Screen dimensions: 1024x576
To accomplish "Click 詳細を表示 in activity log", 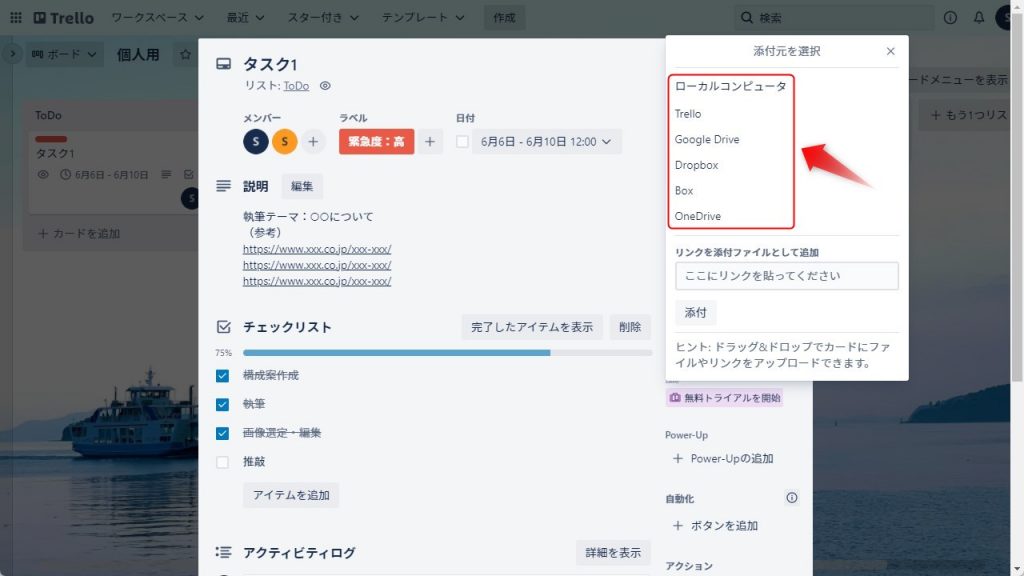I will point(613,552).
